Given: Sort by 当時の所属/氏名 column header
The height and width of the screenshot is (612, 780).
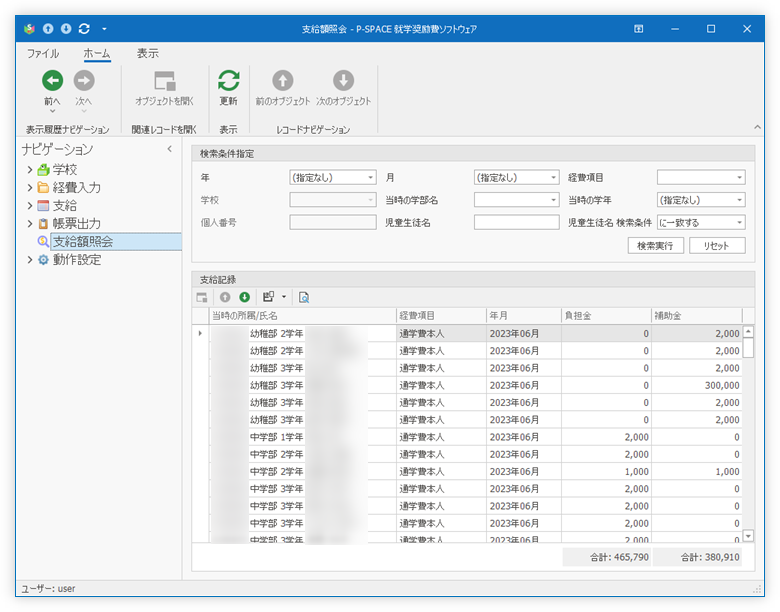Looking at the screenshot, I should click(x=303, y=316).
